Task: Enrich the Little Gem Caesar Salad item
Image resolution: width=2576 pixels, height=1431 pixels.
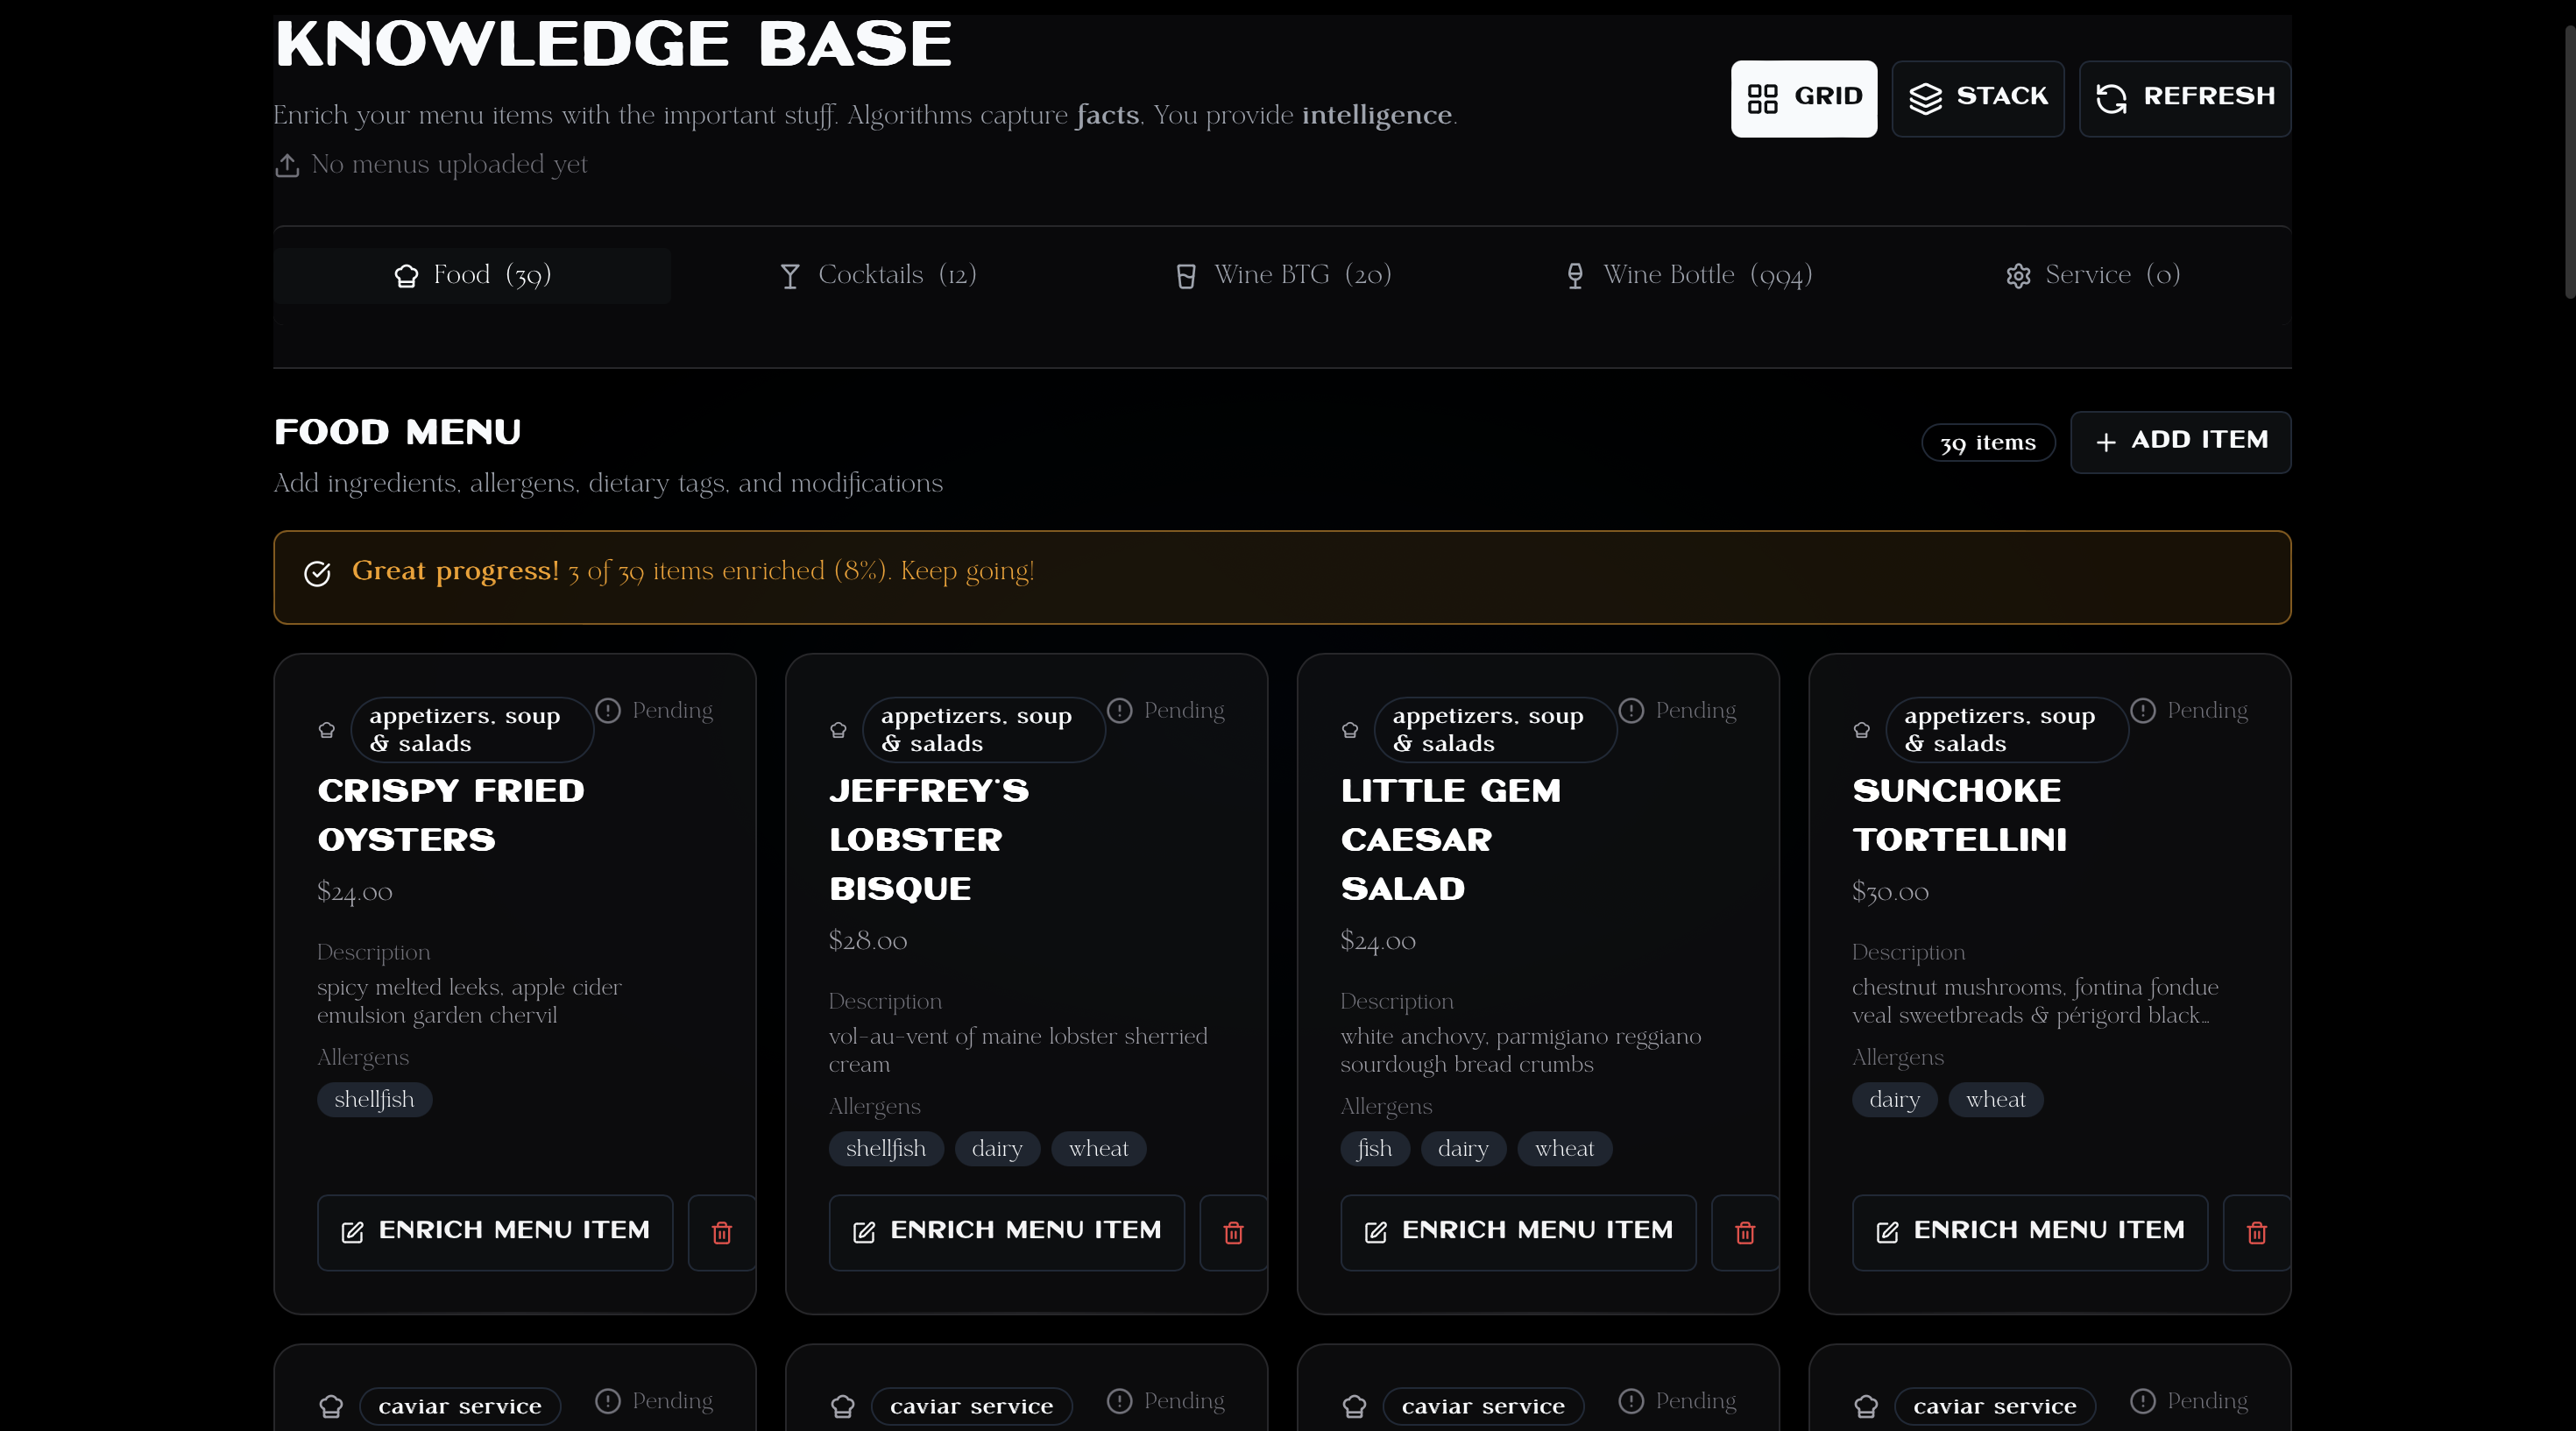Action: [x=1516, y=1232]
